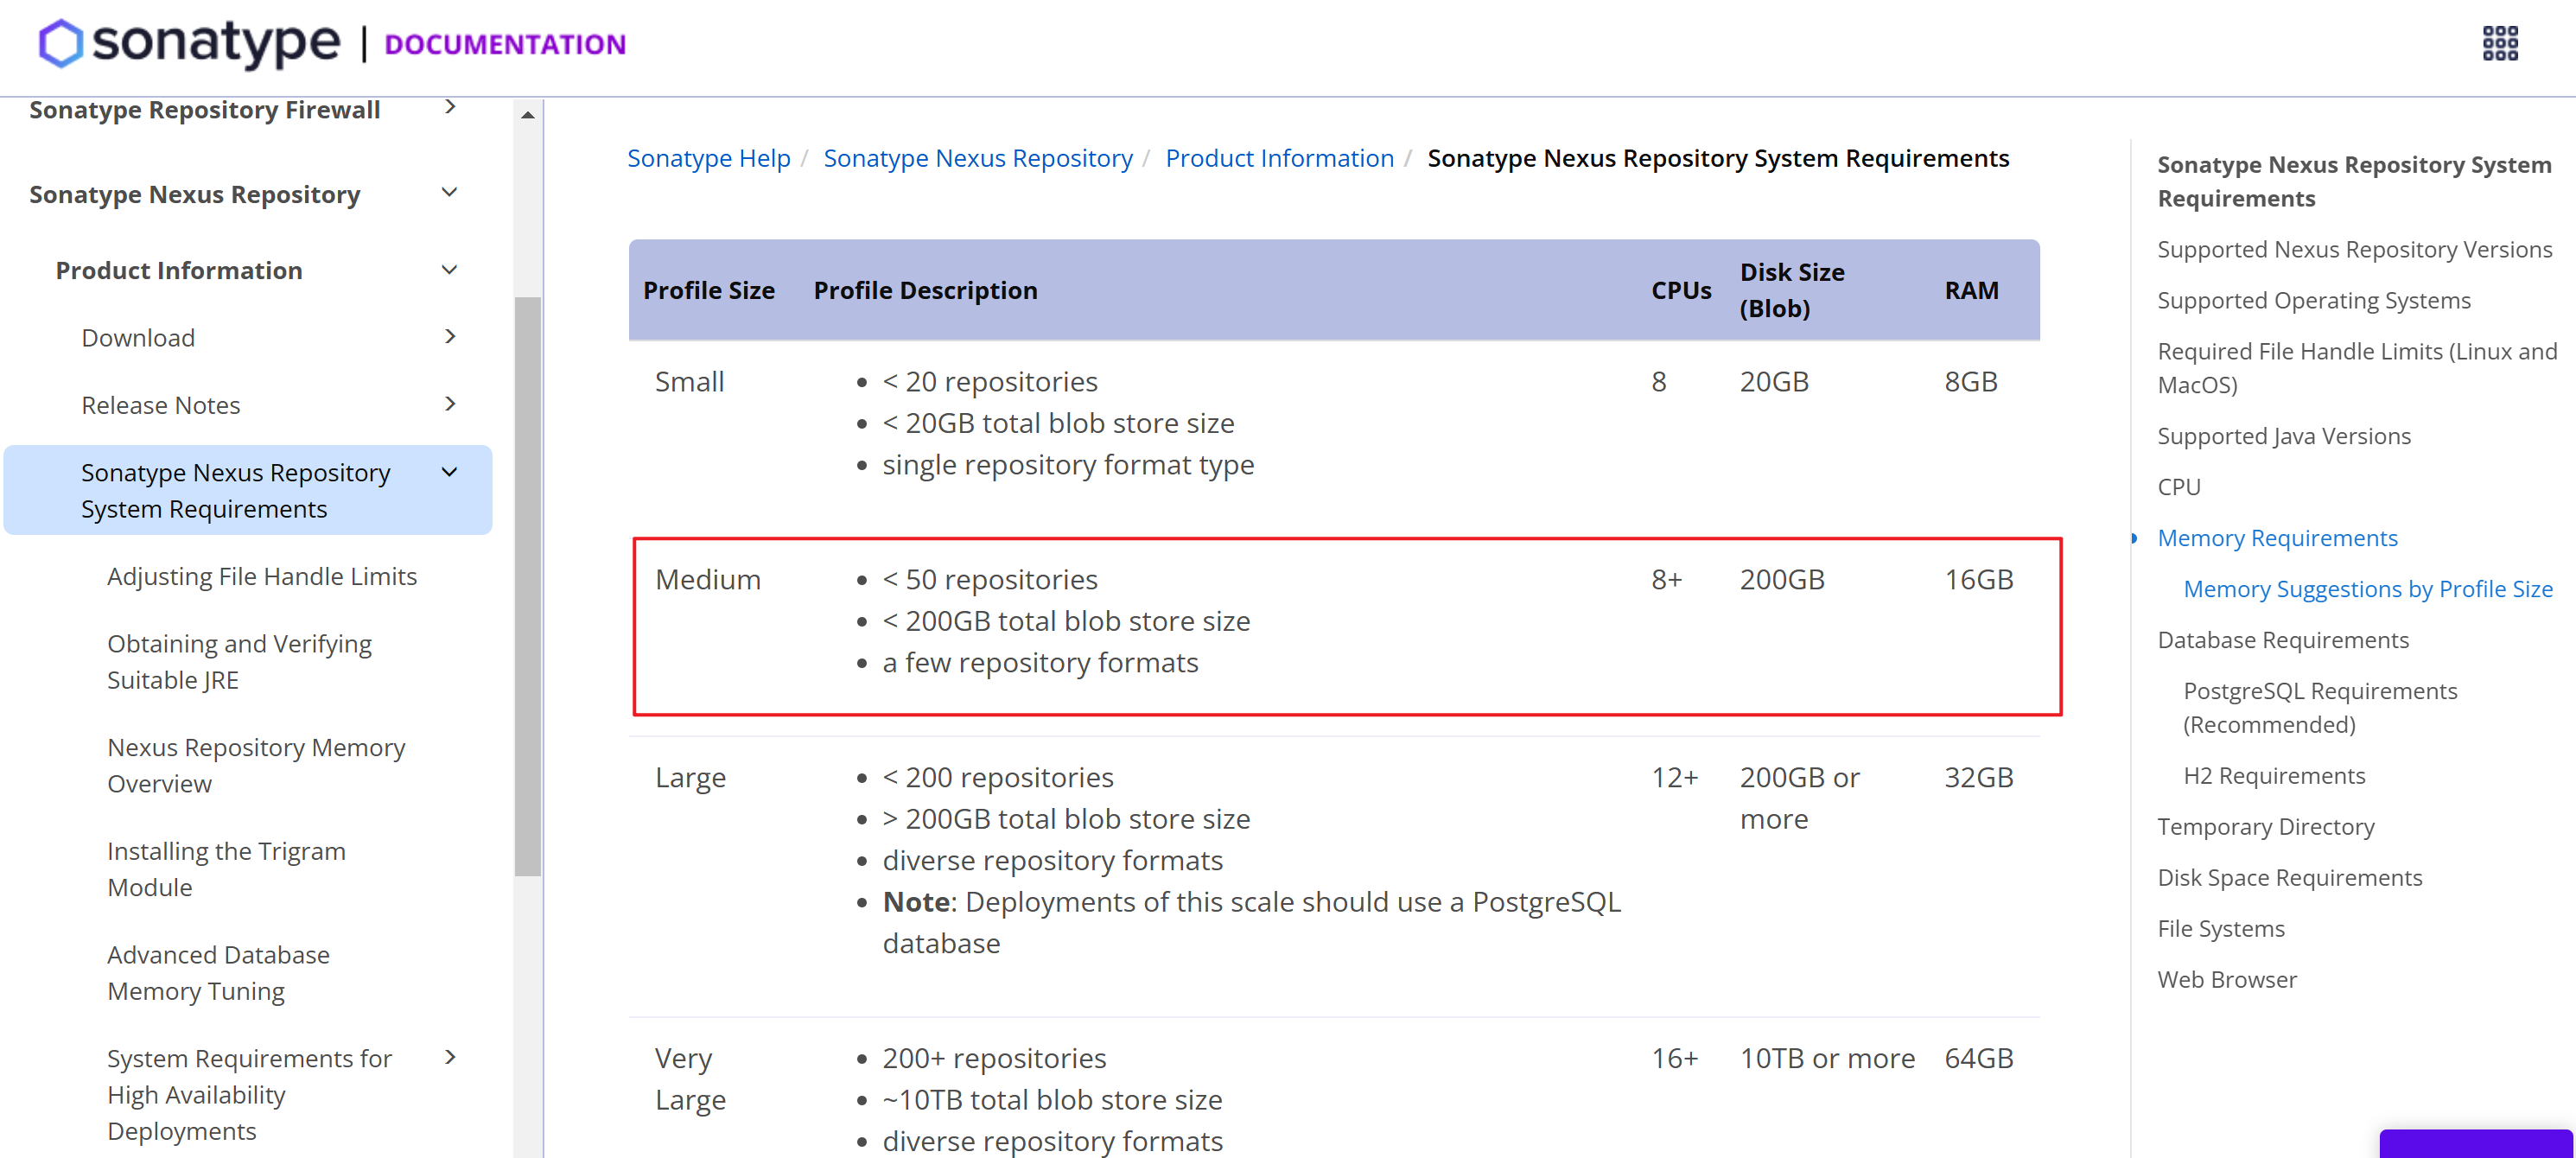The image size is (2576, 1158).
Task: Open Nexus Repository Memory Overview page
Action: click(256, 765)
